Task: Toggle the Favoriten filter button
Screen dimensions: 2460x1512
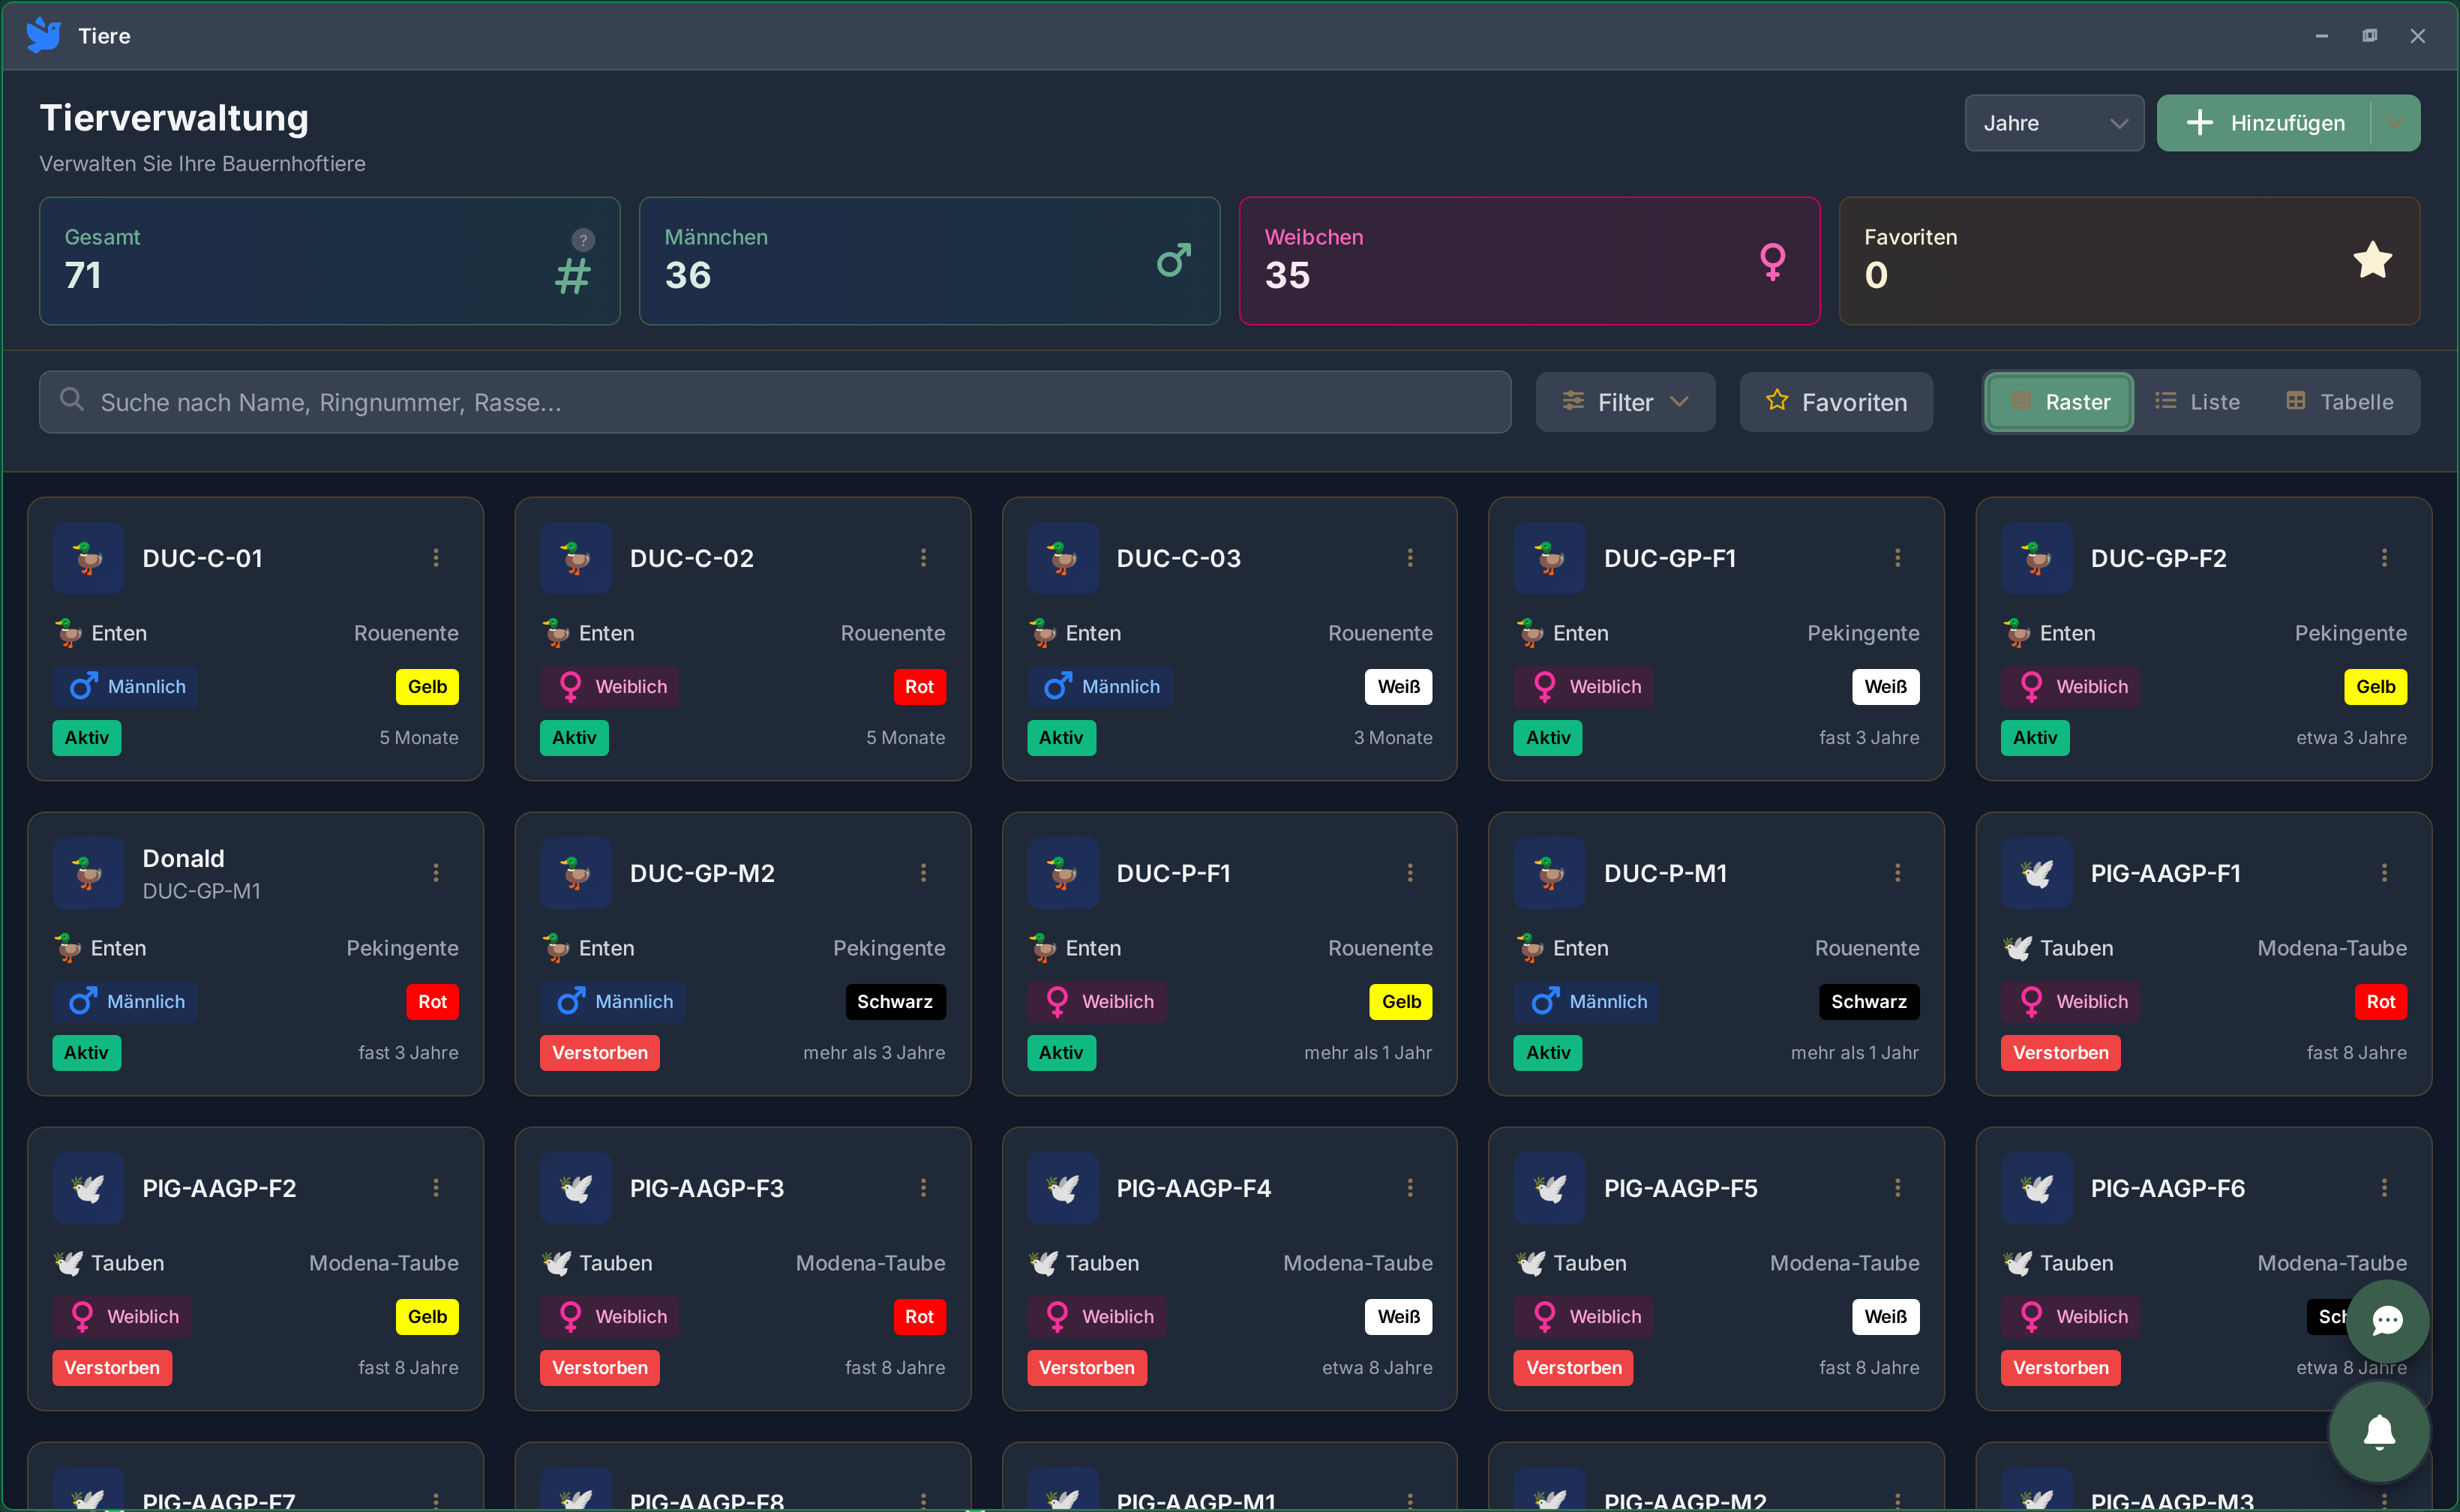Action: pos(1836,402)
